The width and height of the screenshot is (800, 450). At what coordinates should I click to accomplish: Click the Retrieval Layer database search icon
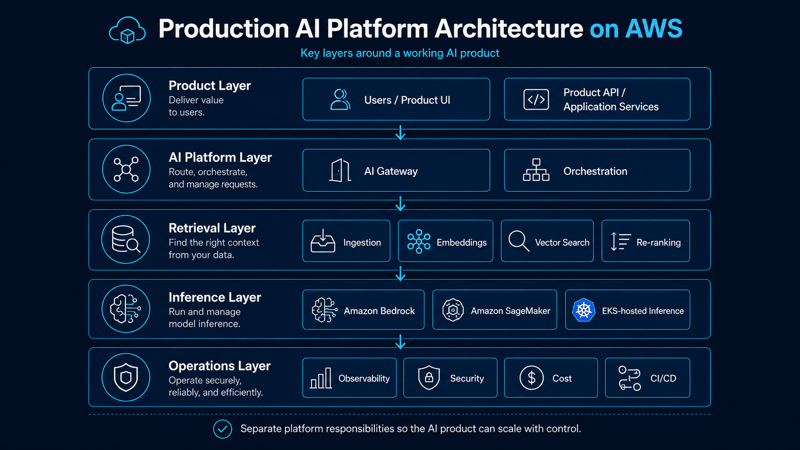pyautogui.click(x=126, y=239)
